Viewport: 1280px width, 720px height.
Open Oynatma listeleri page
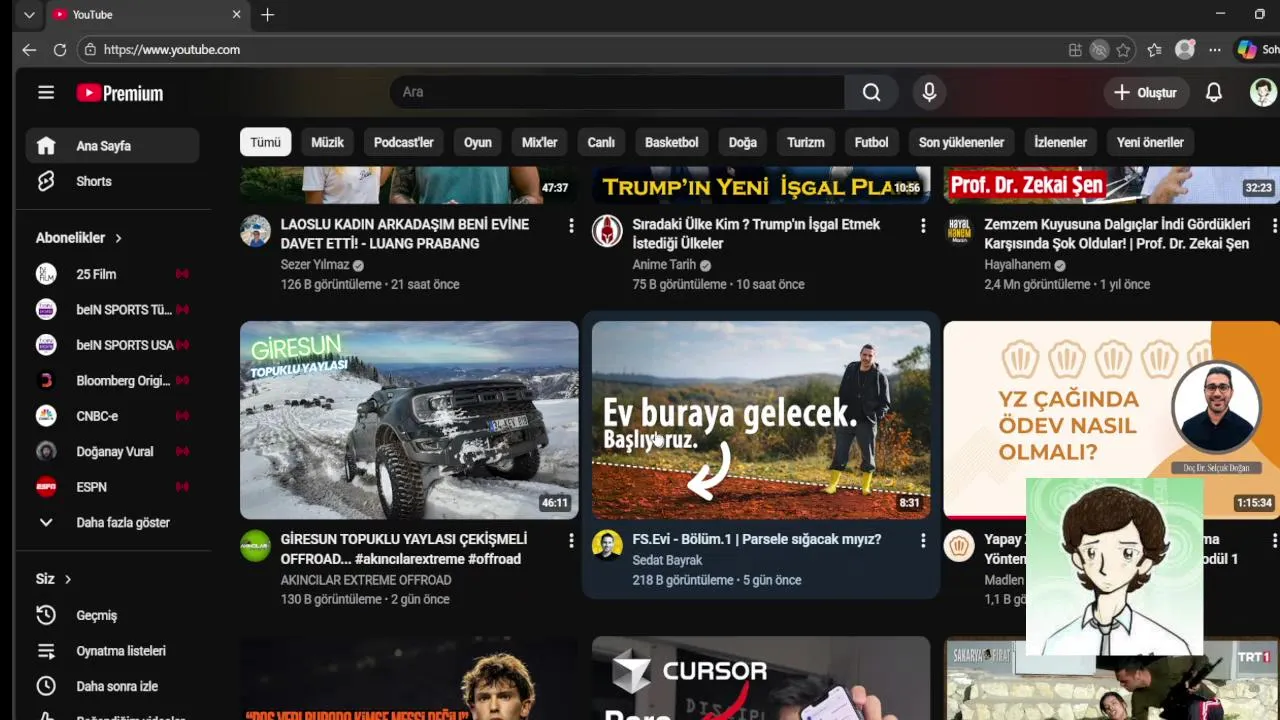pyautogui.click(x=112, y=651)
